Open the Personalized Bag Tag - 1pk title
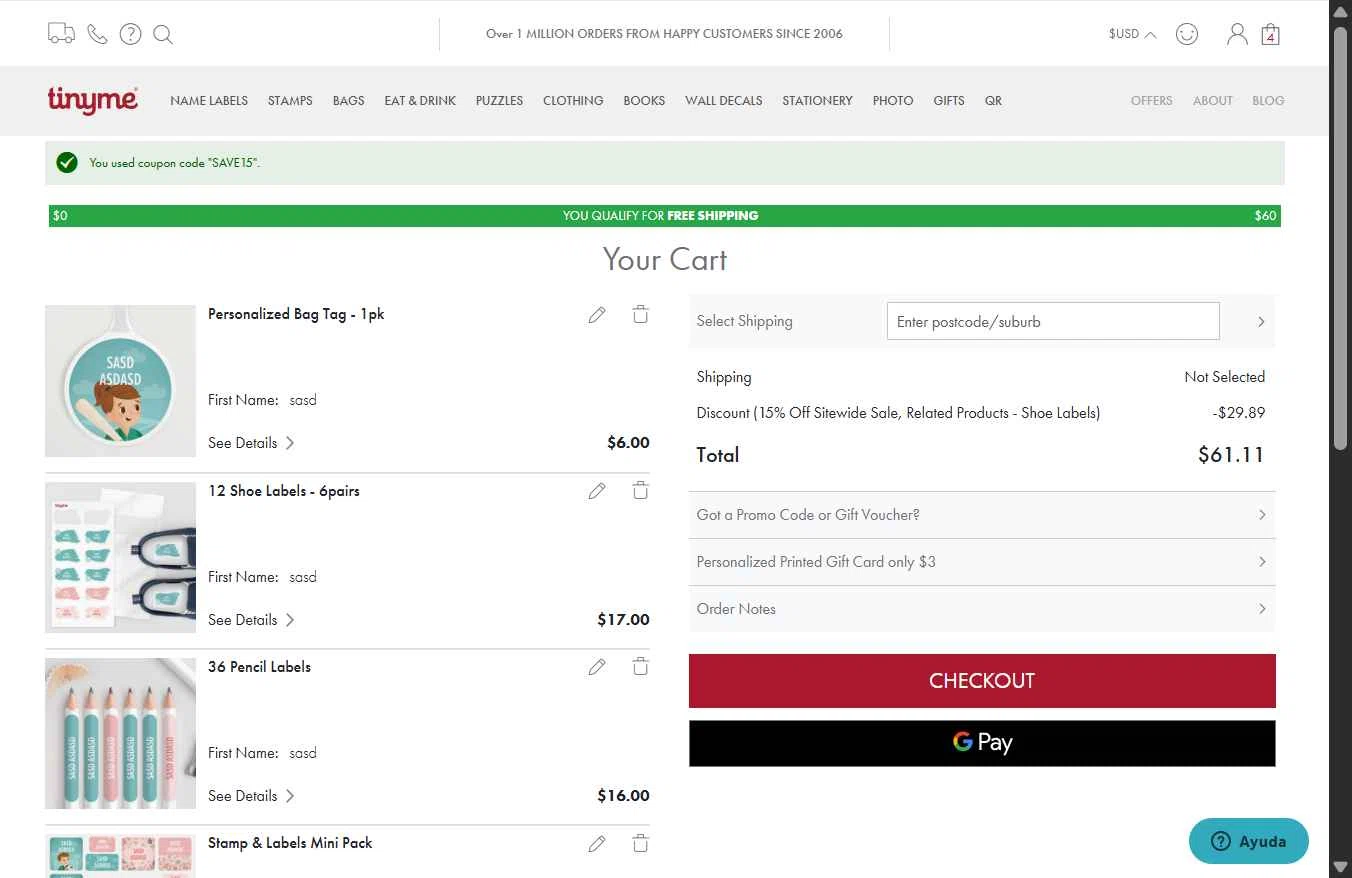This screenshot has width=1352, height=878. pos(296,314)
